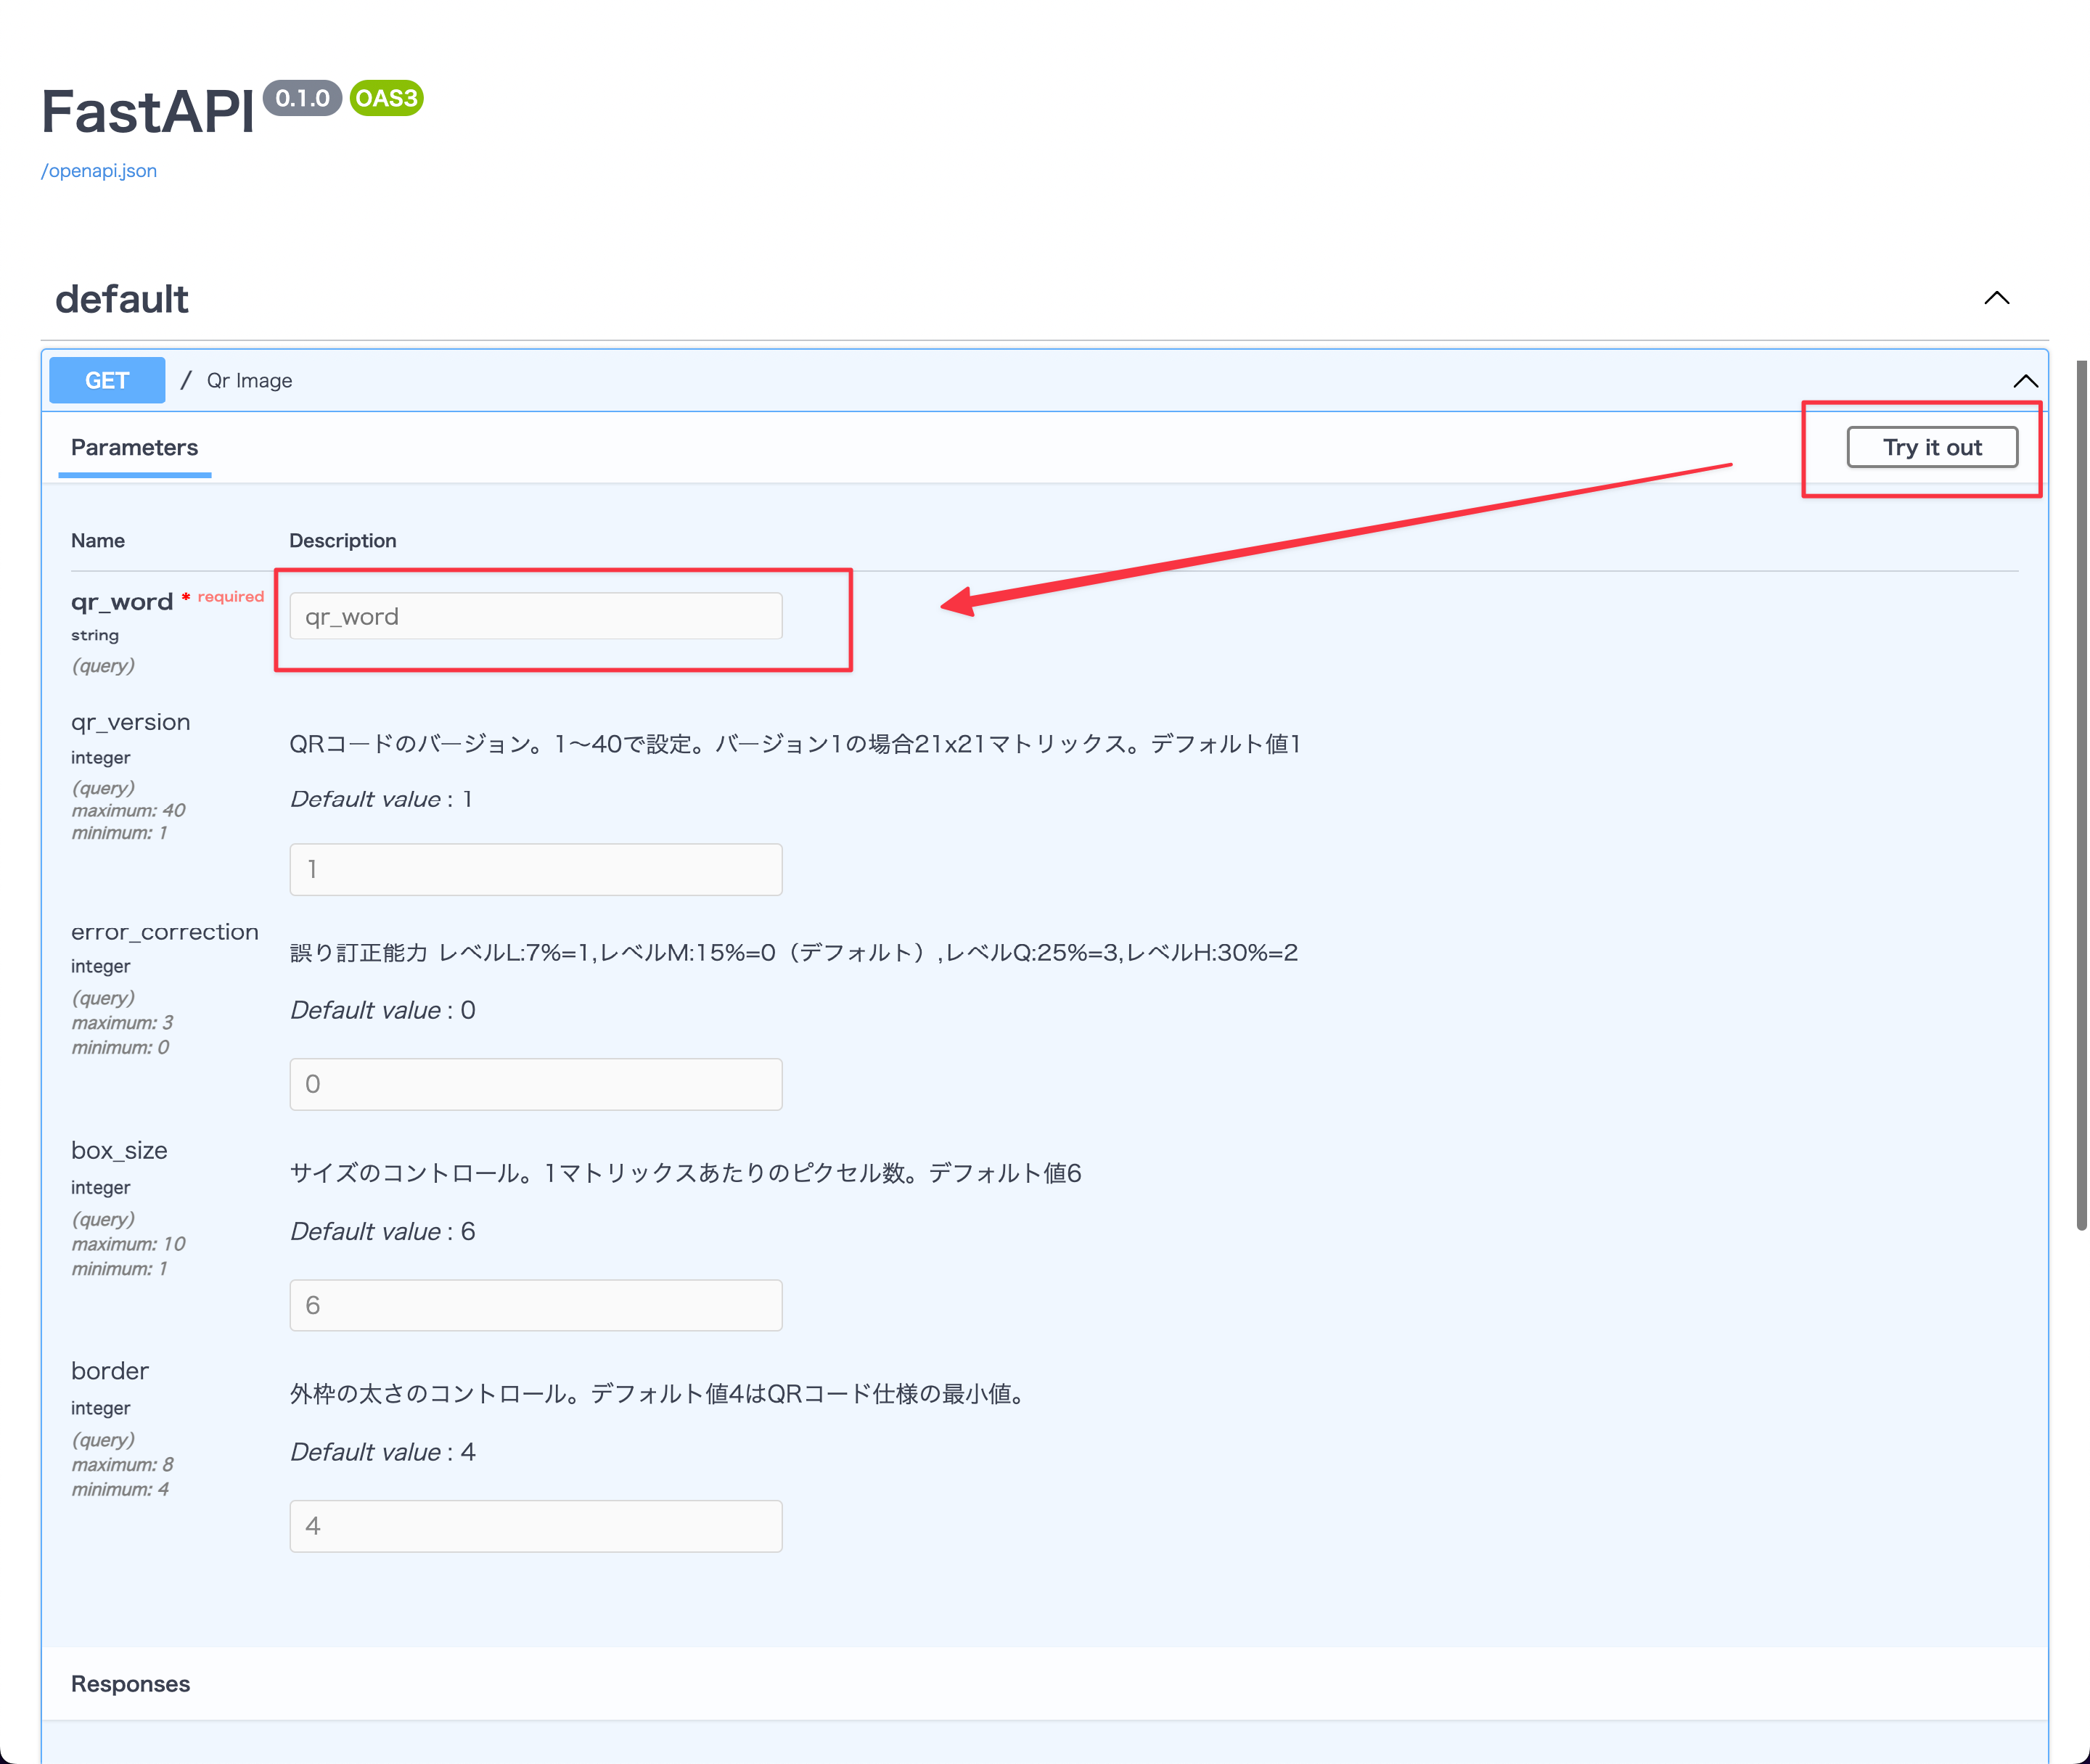Open the /openapi.json link

pos(99,171)
